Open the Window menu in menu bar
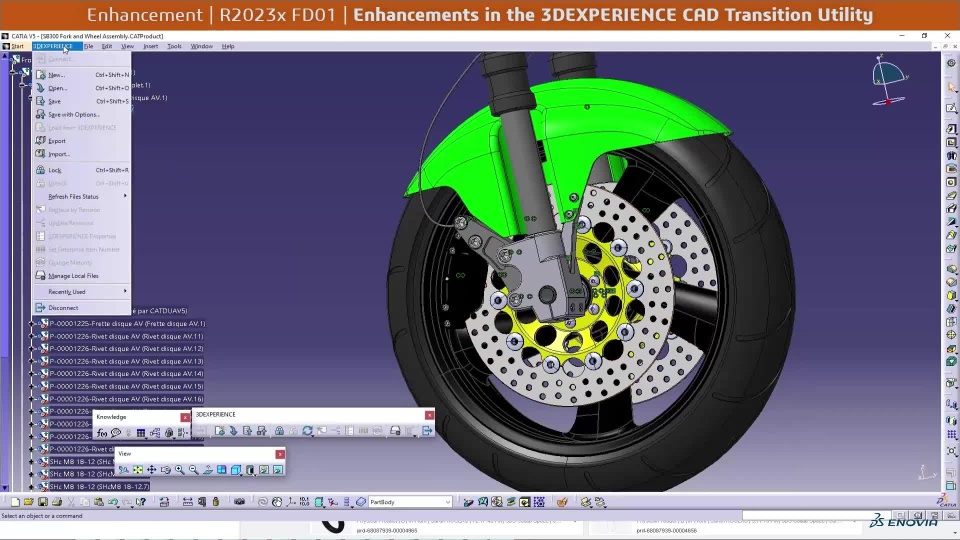 (x=201, y=46)
